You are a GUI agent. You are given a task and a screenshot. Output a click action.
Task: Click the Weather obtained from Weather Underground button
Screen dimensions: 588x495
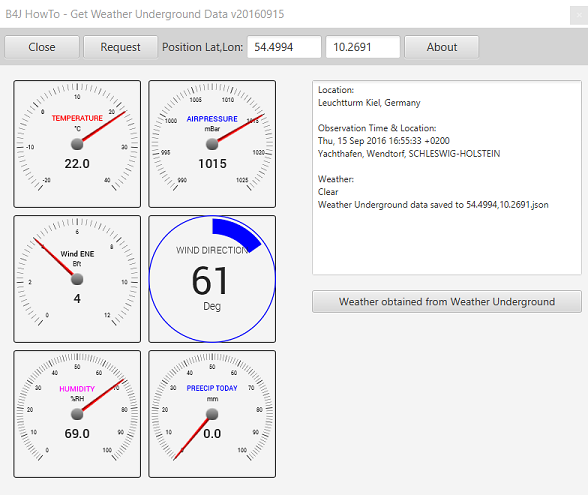[447, 302]
